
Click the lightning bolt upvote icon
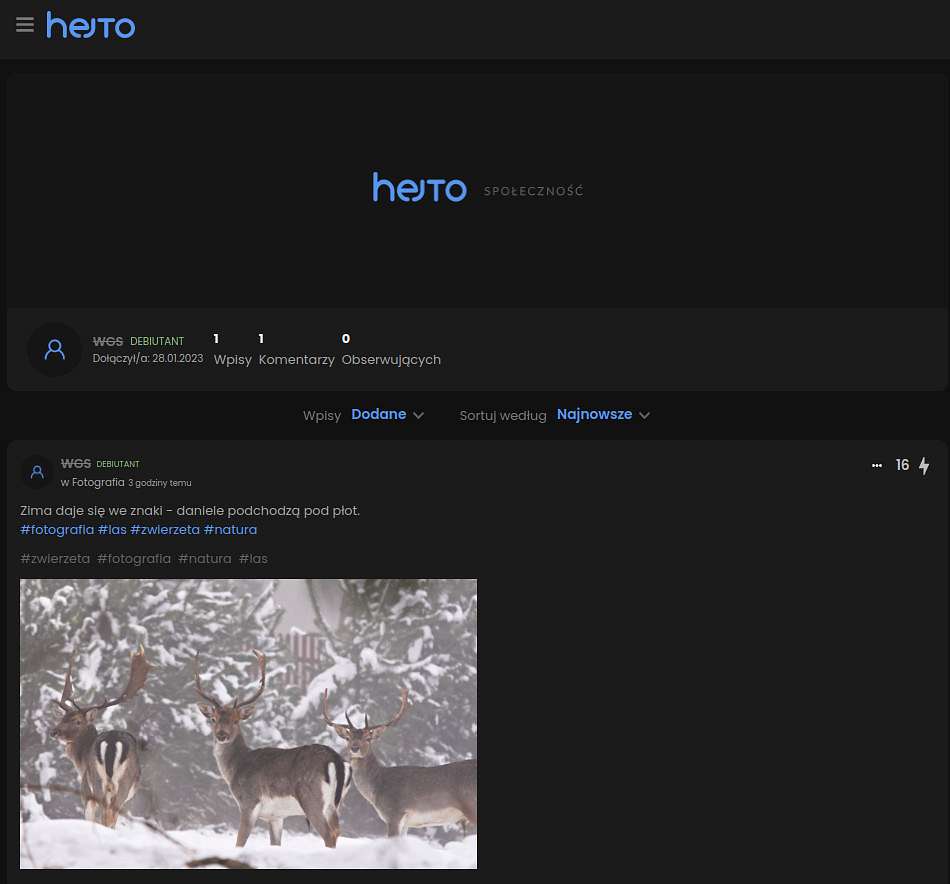(x=924, y=465)
